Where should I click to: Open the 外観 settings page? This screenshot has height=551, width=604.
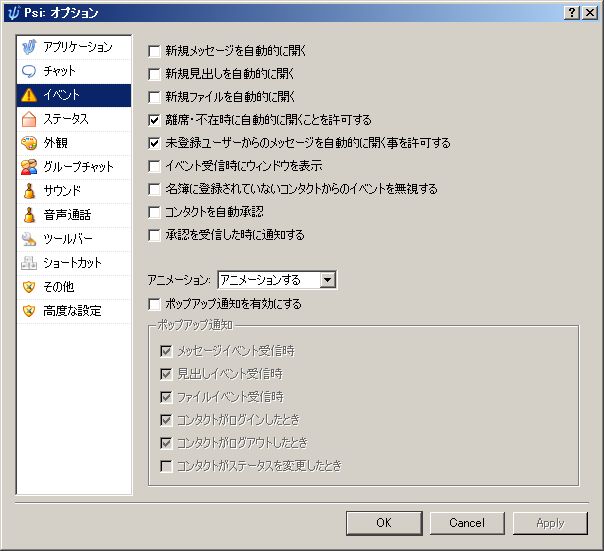click(74, 143)
